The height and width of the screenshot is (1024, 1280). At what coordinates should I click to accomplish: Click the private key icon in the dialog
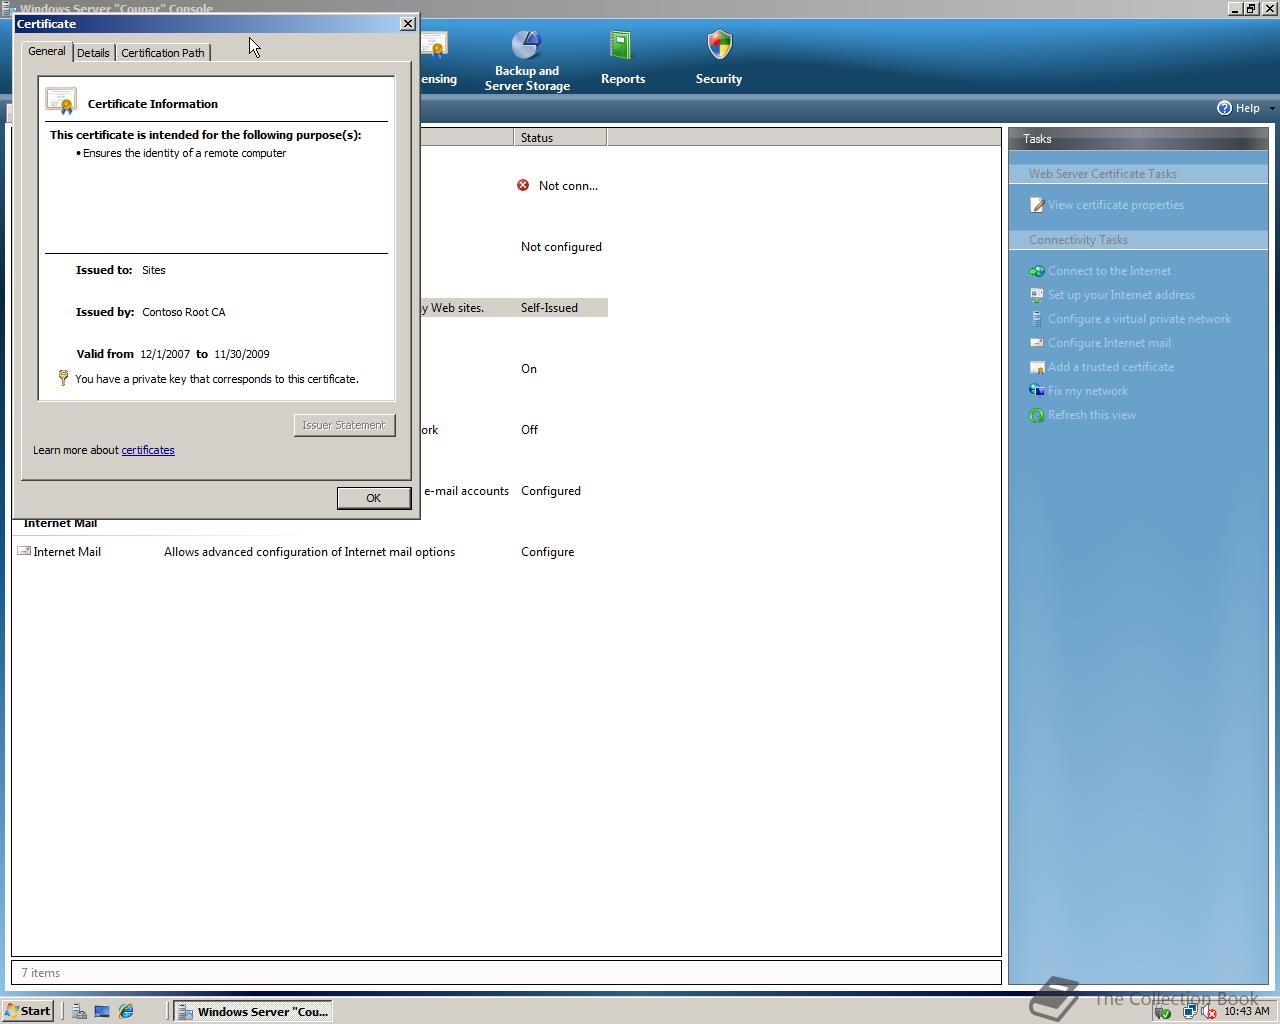point(63,378)
